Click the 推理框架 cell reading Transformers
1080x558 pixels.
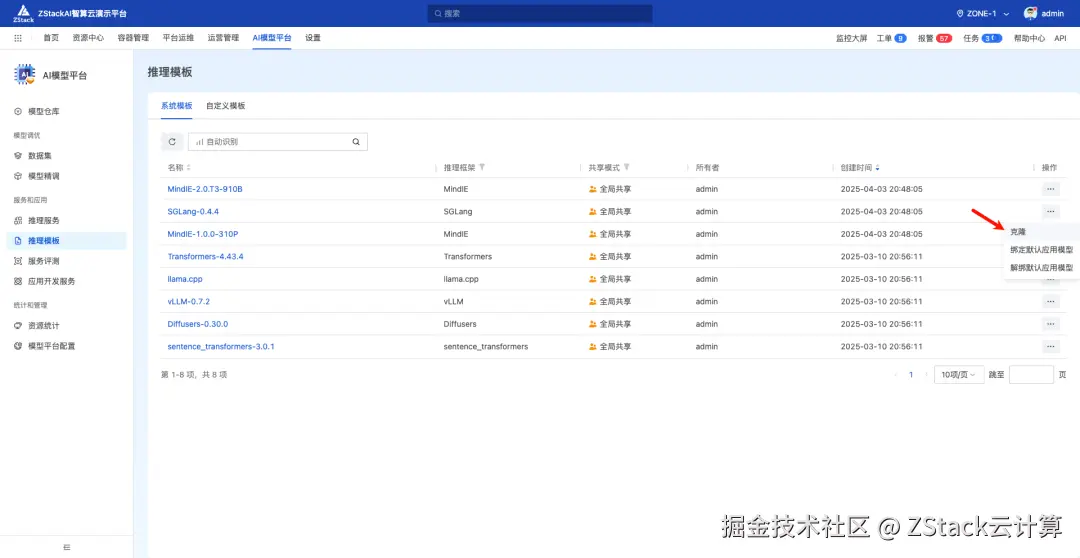(x=468, y=256)
